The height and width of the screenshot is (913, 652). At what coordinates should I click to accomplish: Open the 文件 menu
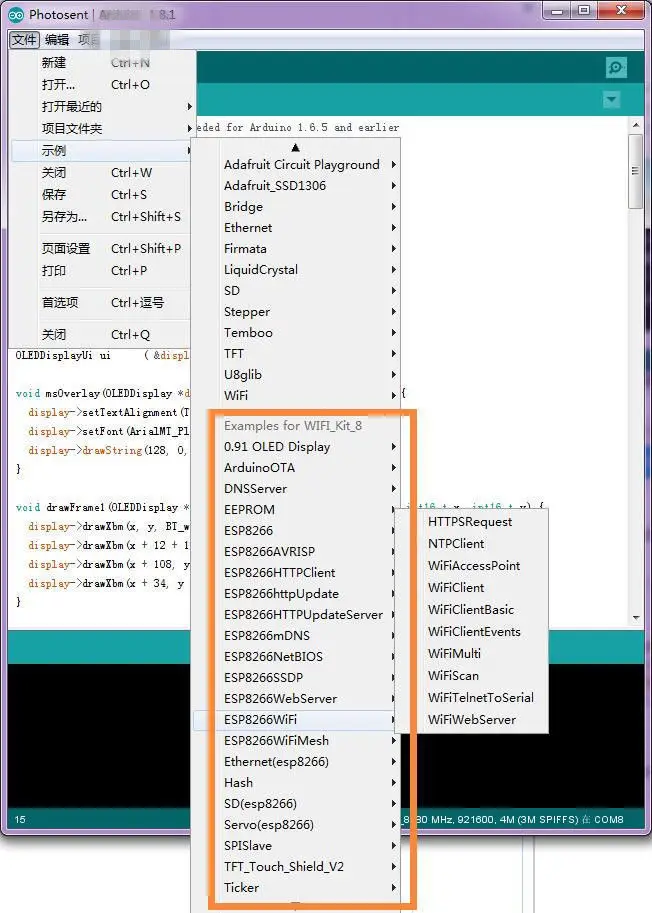[24, 40]
